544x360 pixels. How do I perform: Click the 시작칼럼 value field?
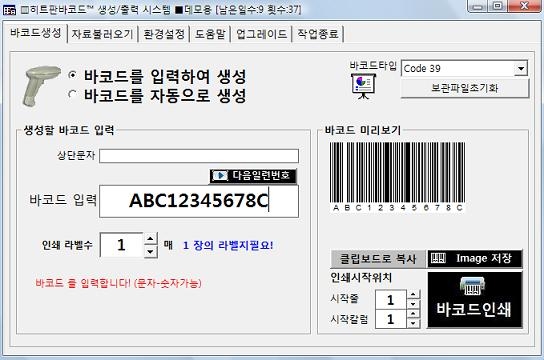[x=391, y=319]
